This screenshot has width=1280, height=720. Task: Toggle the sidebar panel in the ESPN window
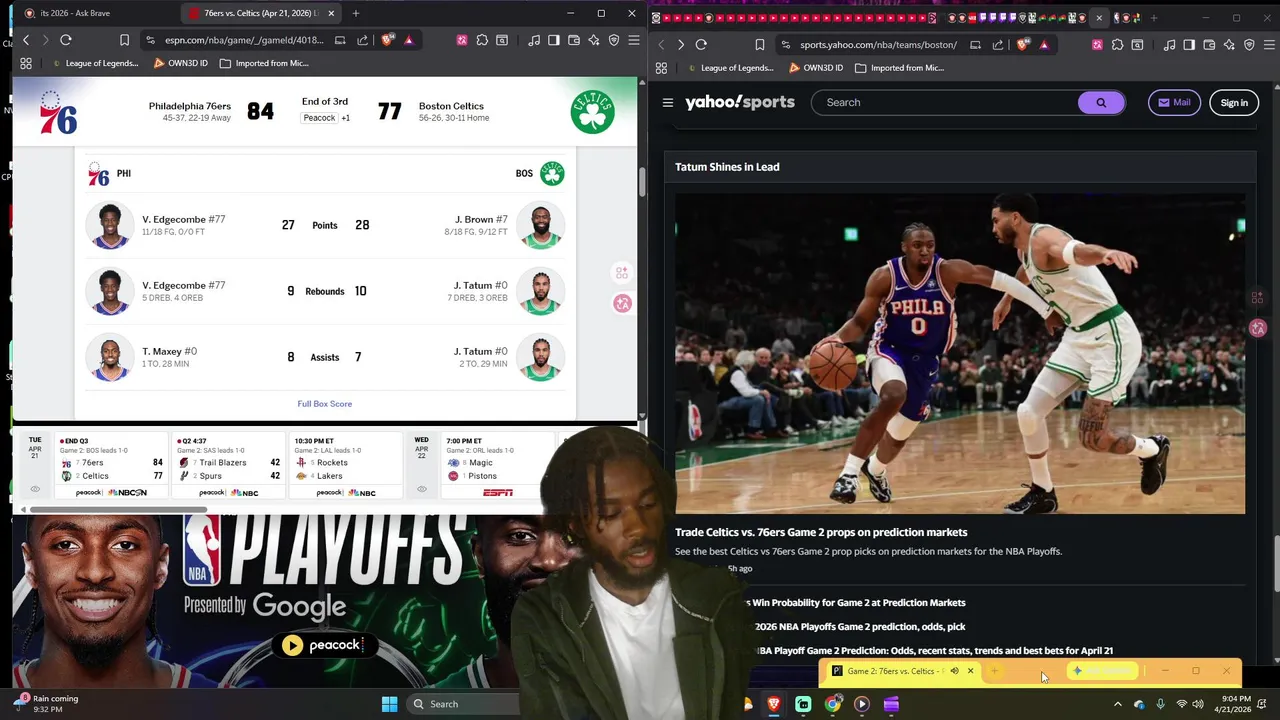(553, 40)
